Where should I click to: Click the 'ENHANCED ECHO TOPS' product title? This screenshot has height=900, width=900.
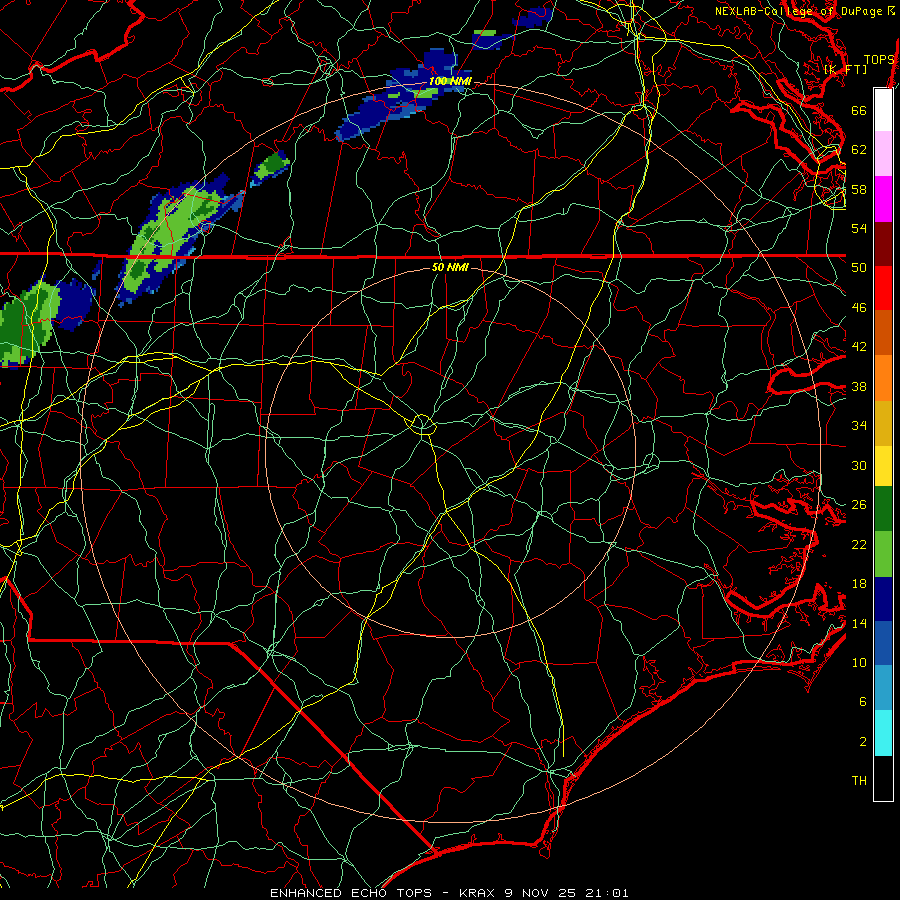(350, 893)
